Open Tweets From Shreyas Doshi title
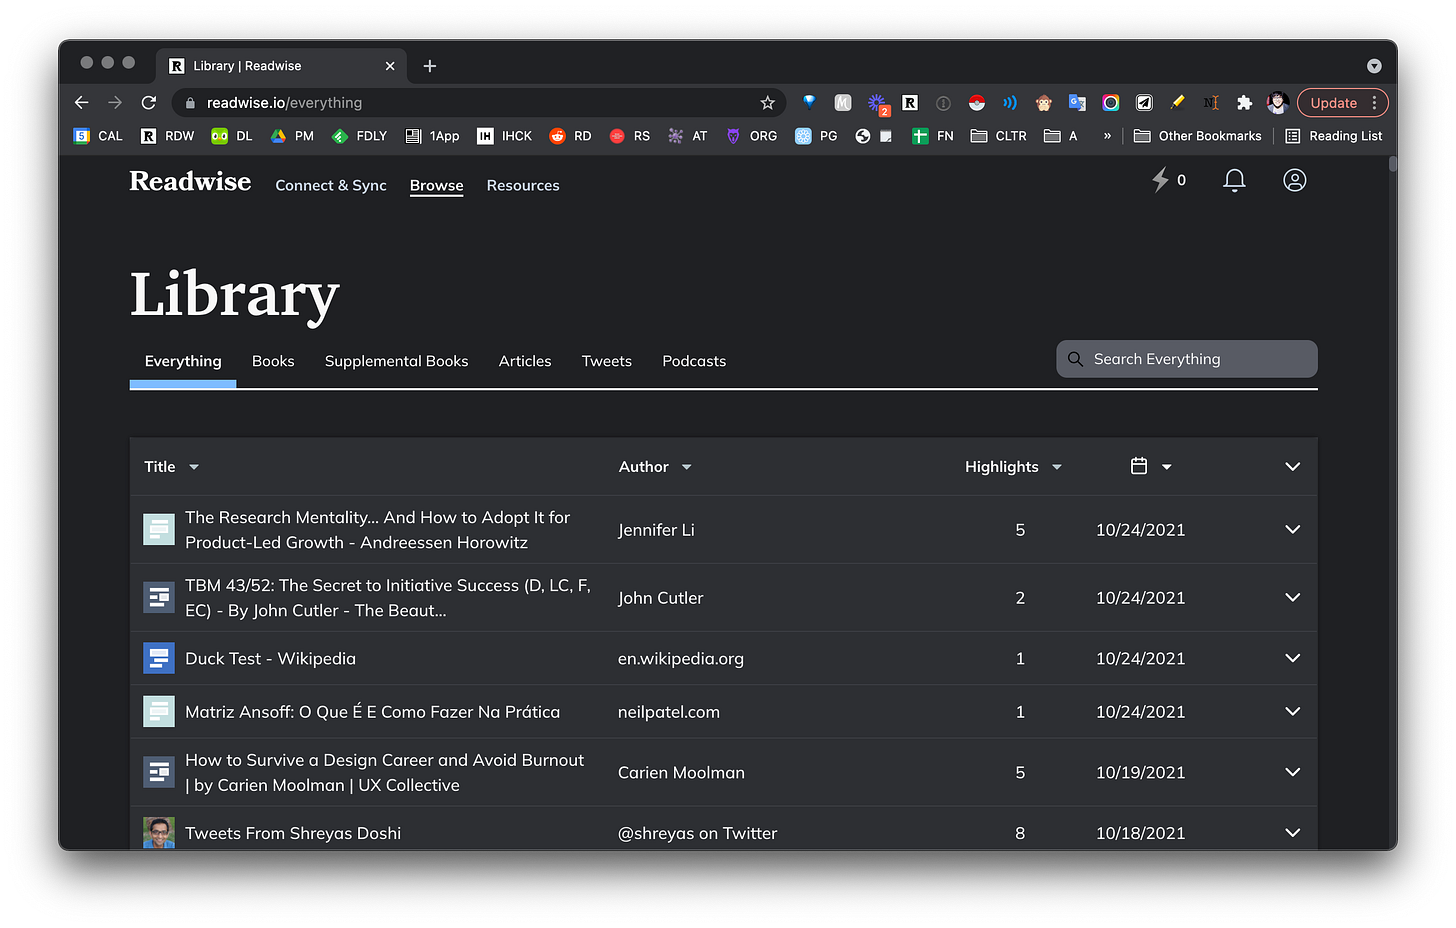 tap(293, 833)
